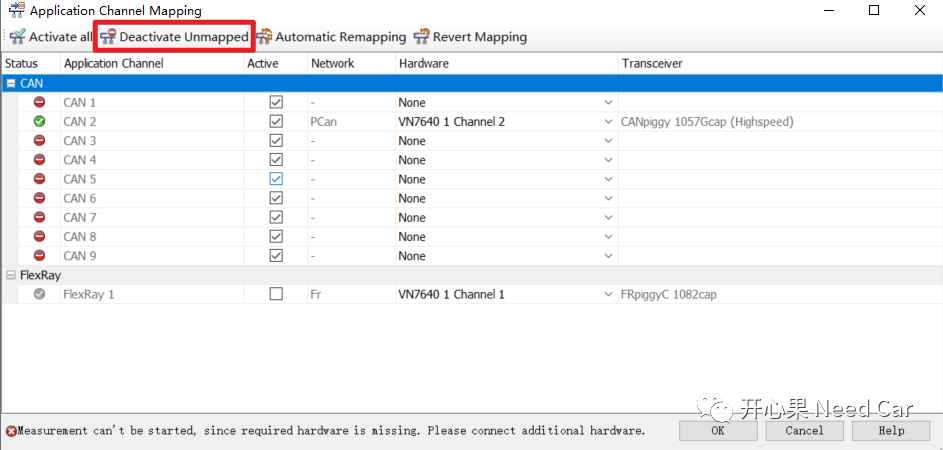Click the red status icon for CAN 7
Viewport: 943px width, 450px height.
pyautogui.click(x=40, y=217)
